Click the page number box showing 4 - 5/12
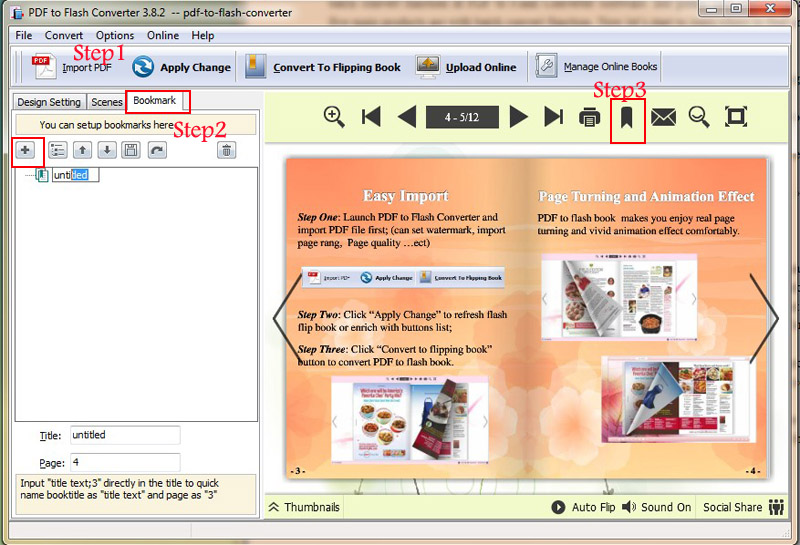This screenshot has height=545, width=800. tap(462, 117)
